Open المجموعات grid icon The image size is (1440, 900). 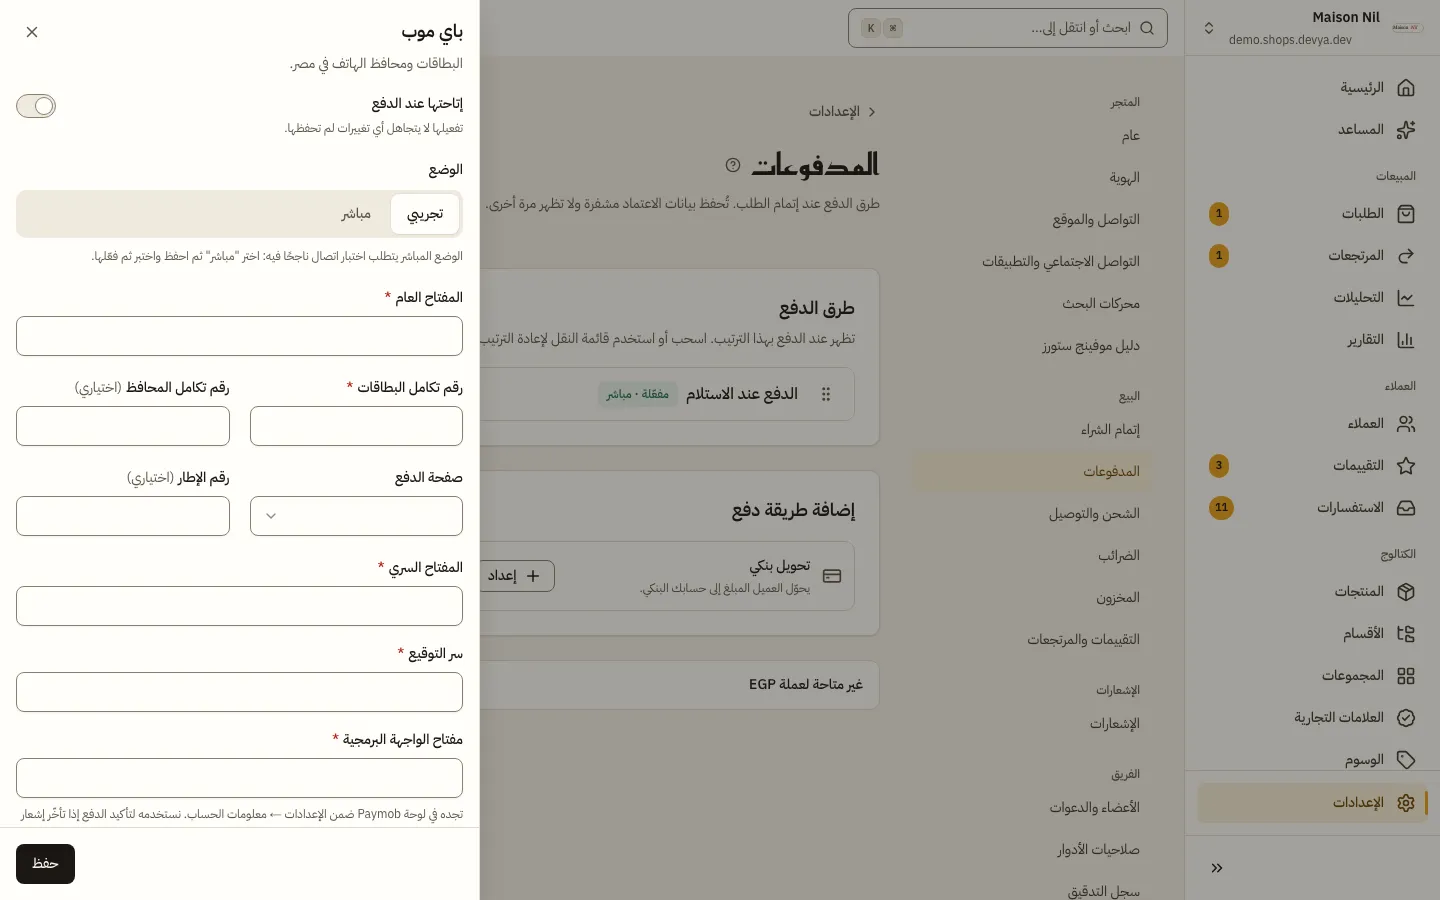[x=1406, y=676]
